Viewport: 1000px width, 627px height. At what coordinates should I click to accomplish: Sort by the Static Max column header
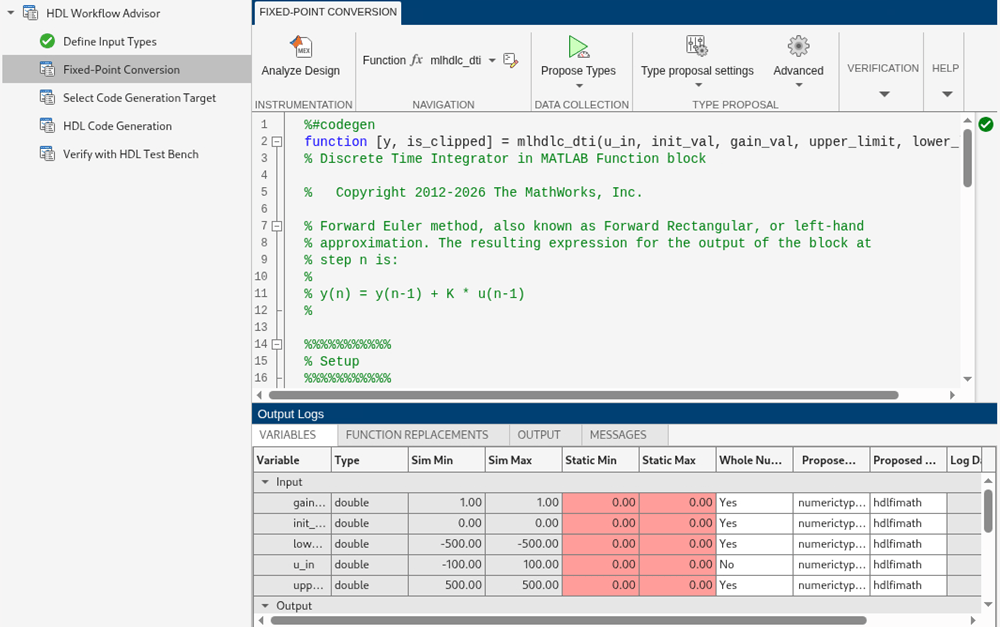pyautogui.click(x=677, y=460)
